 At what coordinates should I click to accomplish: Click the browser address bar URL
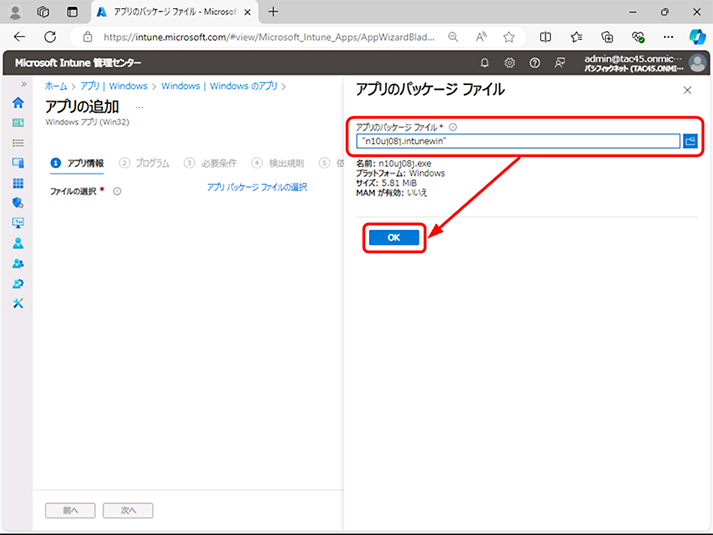(268, 37)
